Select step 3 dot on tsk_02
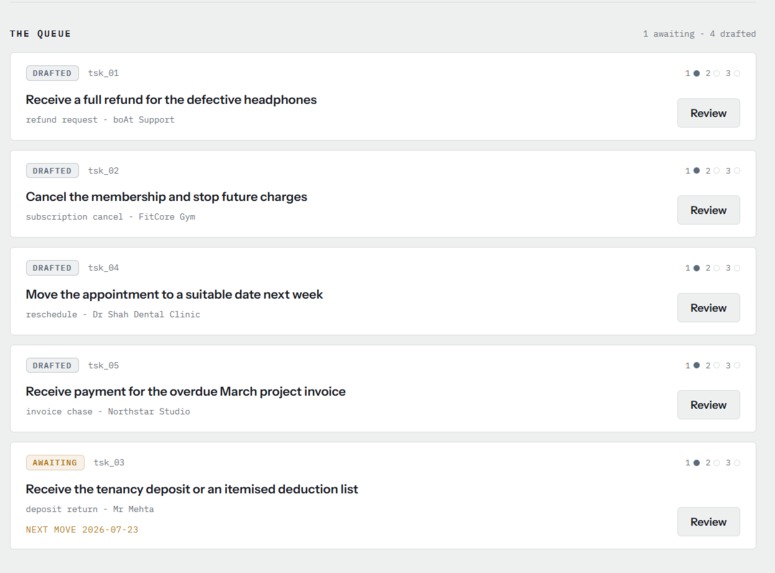Viewport: 775px width, 573px height. (x=737, y=171)
